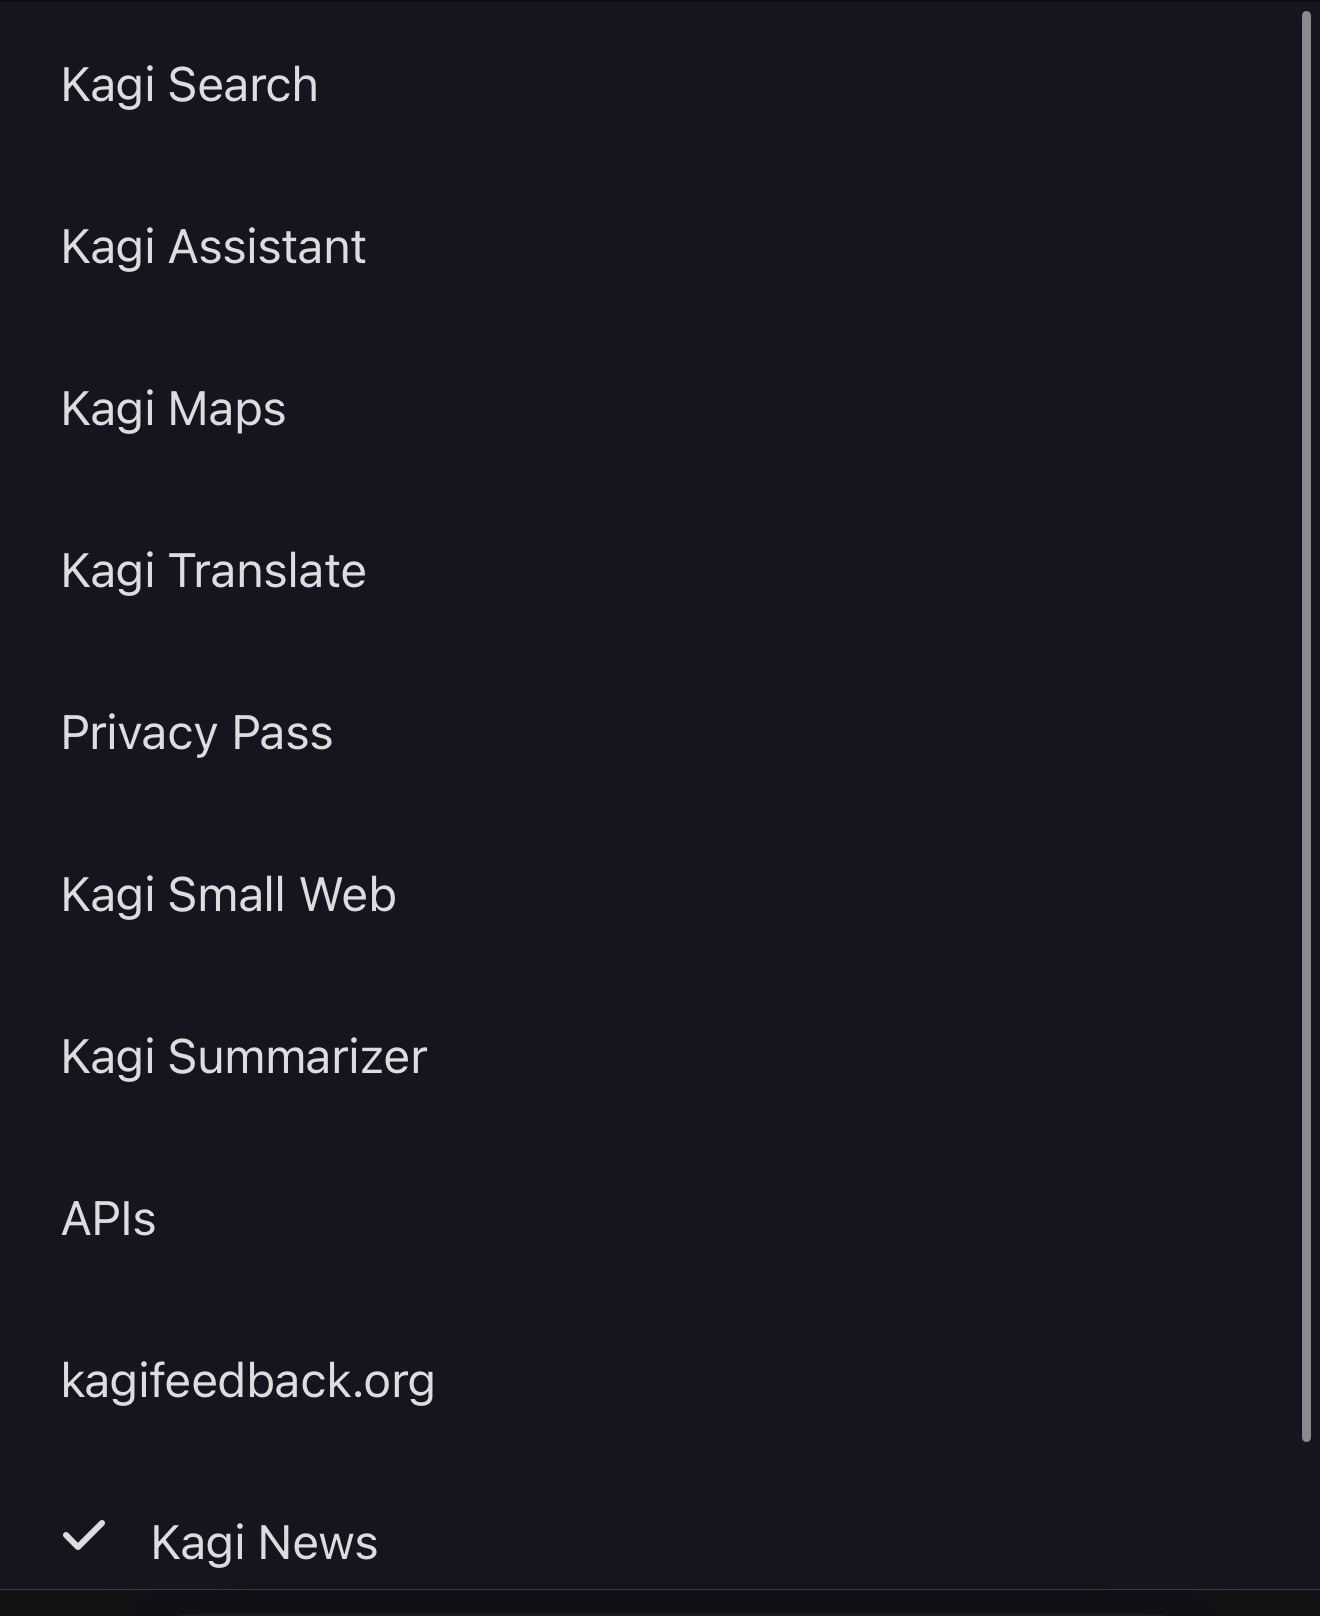1320x1616 pixels.
Task: Click the currently selected News option
Action: tap(264, 1543)
